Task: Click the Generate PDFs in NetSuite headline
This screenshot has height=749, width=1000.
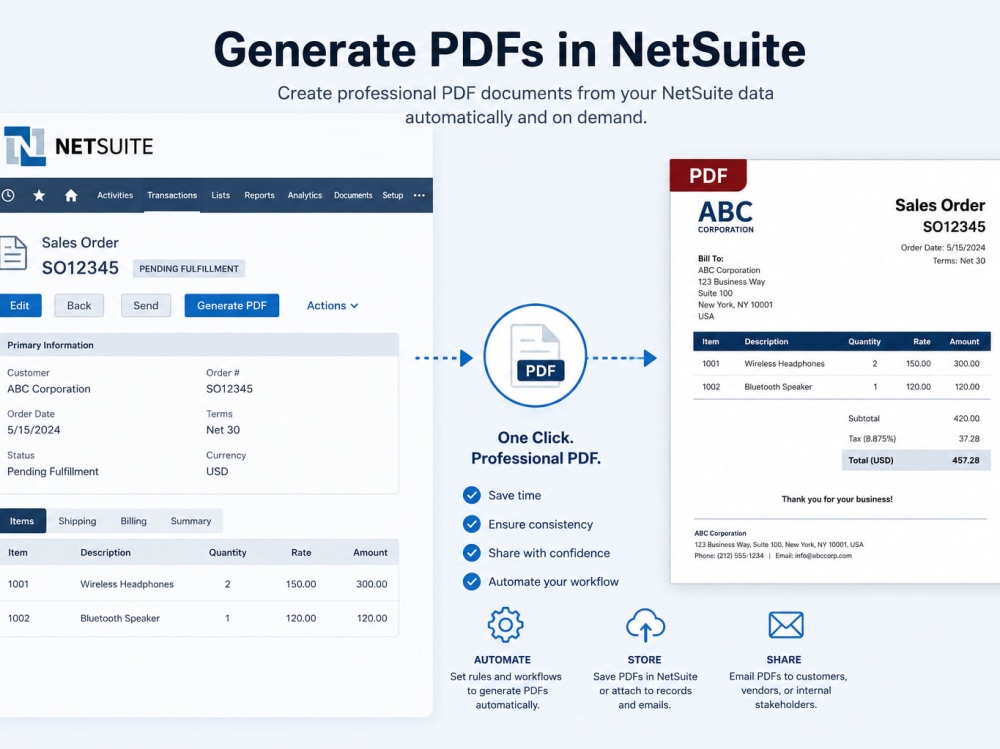Action: pyautogui.click(x=510, y=50)
